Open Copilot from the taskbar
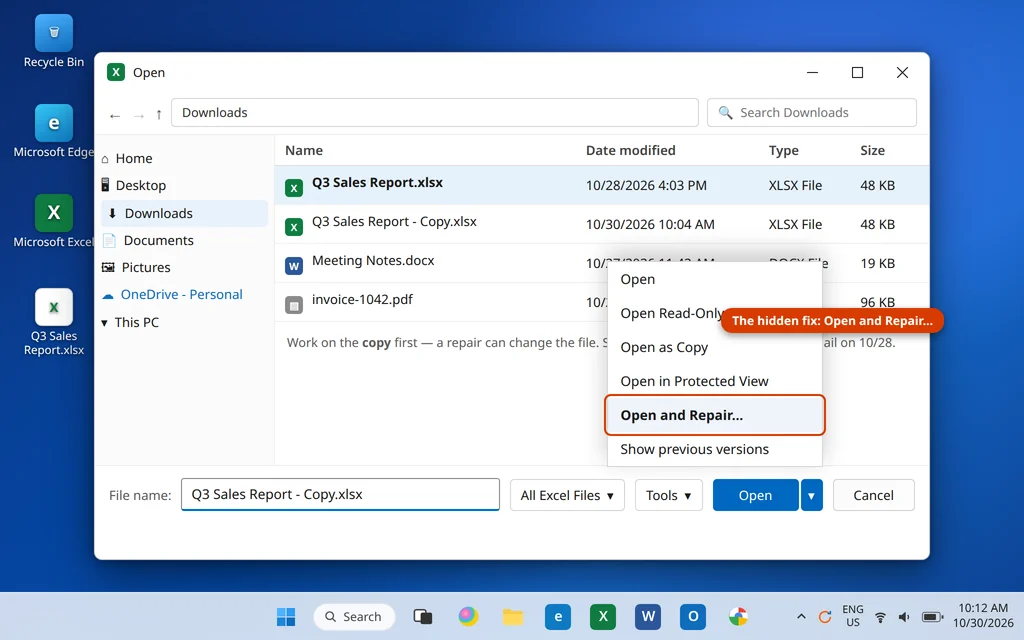Screen dimensions: 1024x640 coord(468,616)
